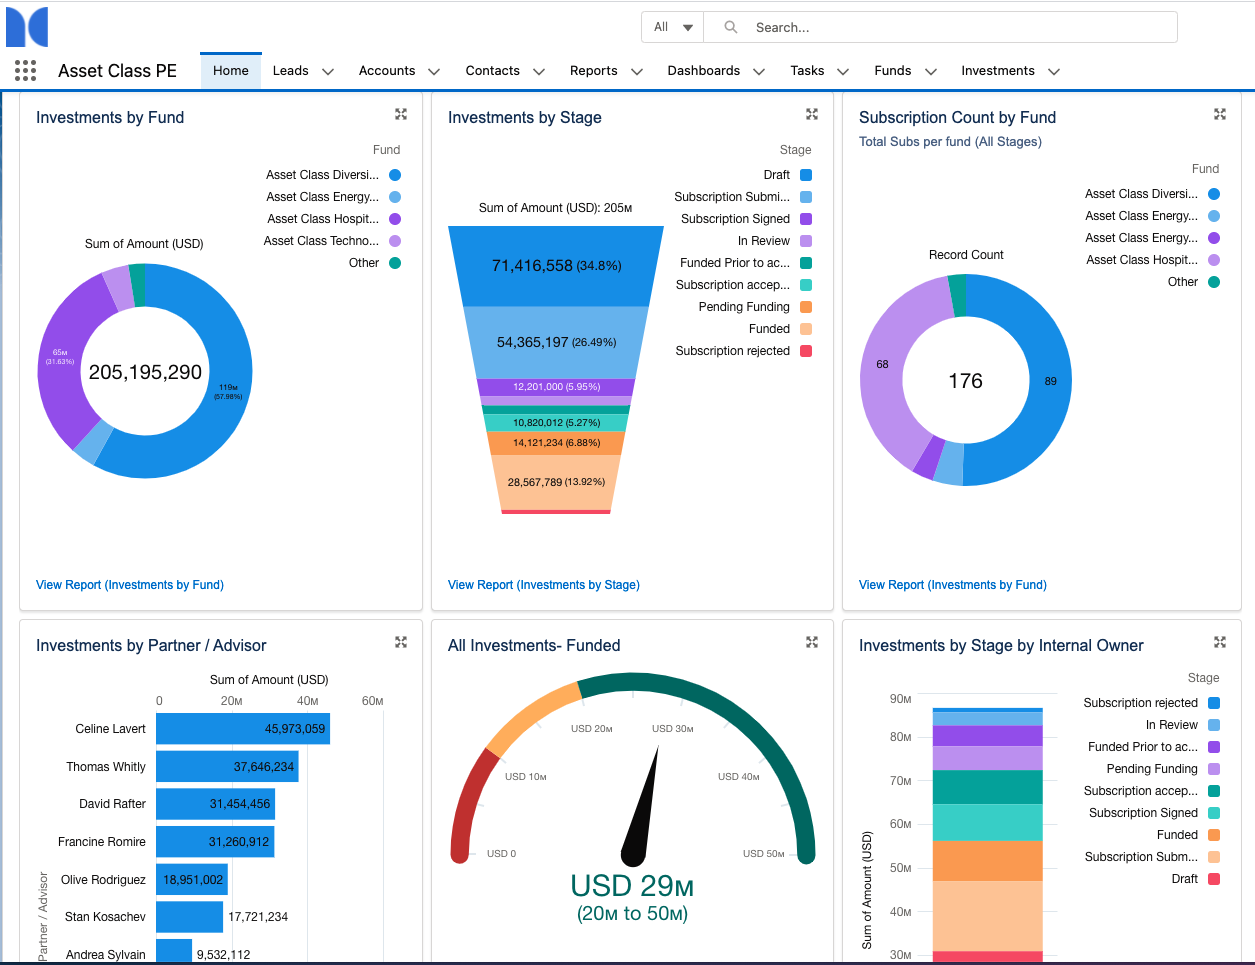
Task: Open the Dashboards tab dropdown arrow
Action: 759,71
